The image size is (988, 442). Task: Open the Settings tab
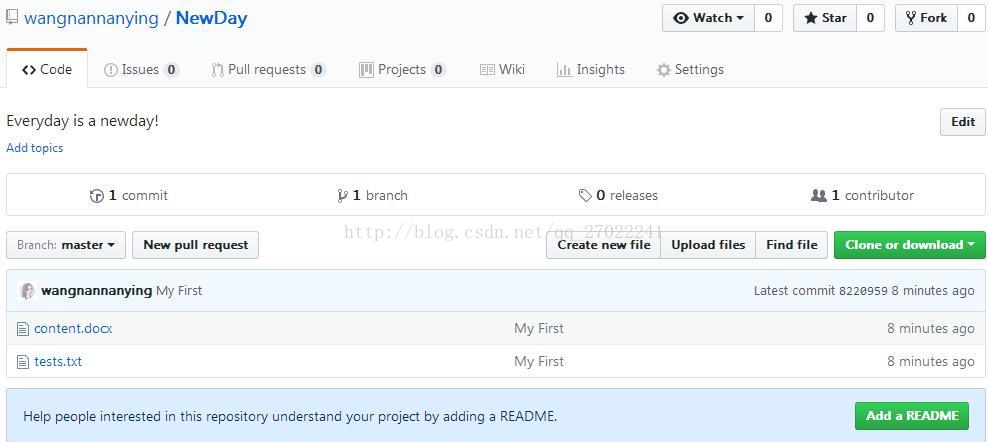pos(690,69)
